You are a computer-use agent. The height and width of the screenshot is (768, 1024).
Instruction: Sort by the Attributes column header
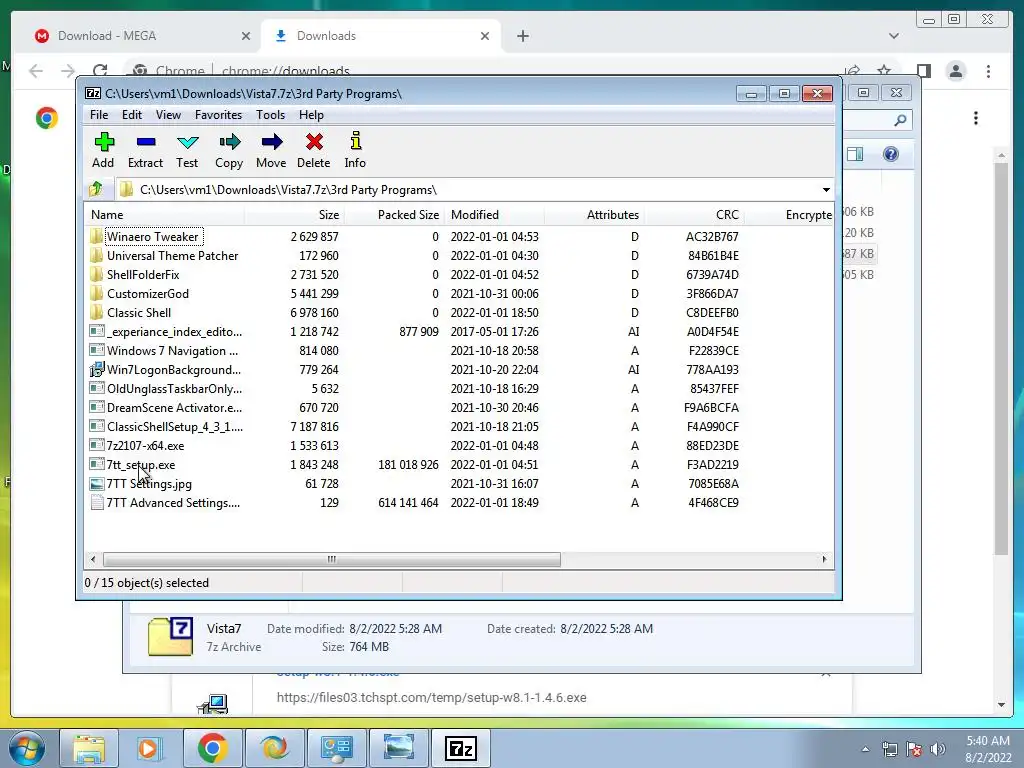point(594,215)
